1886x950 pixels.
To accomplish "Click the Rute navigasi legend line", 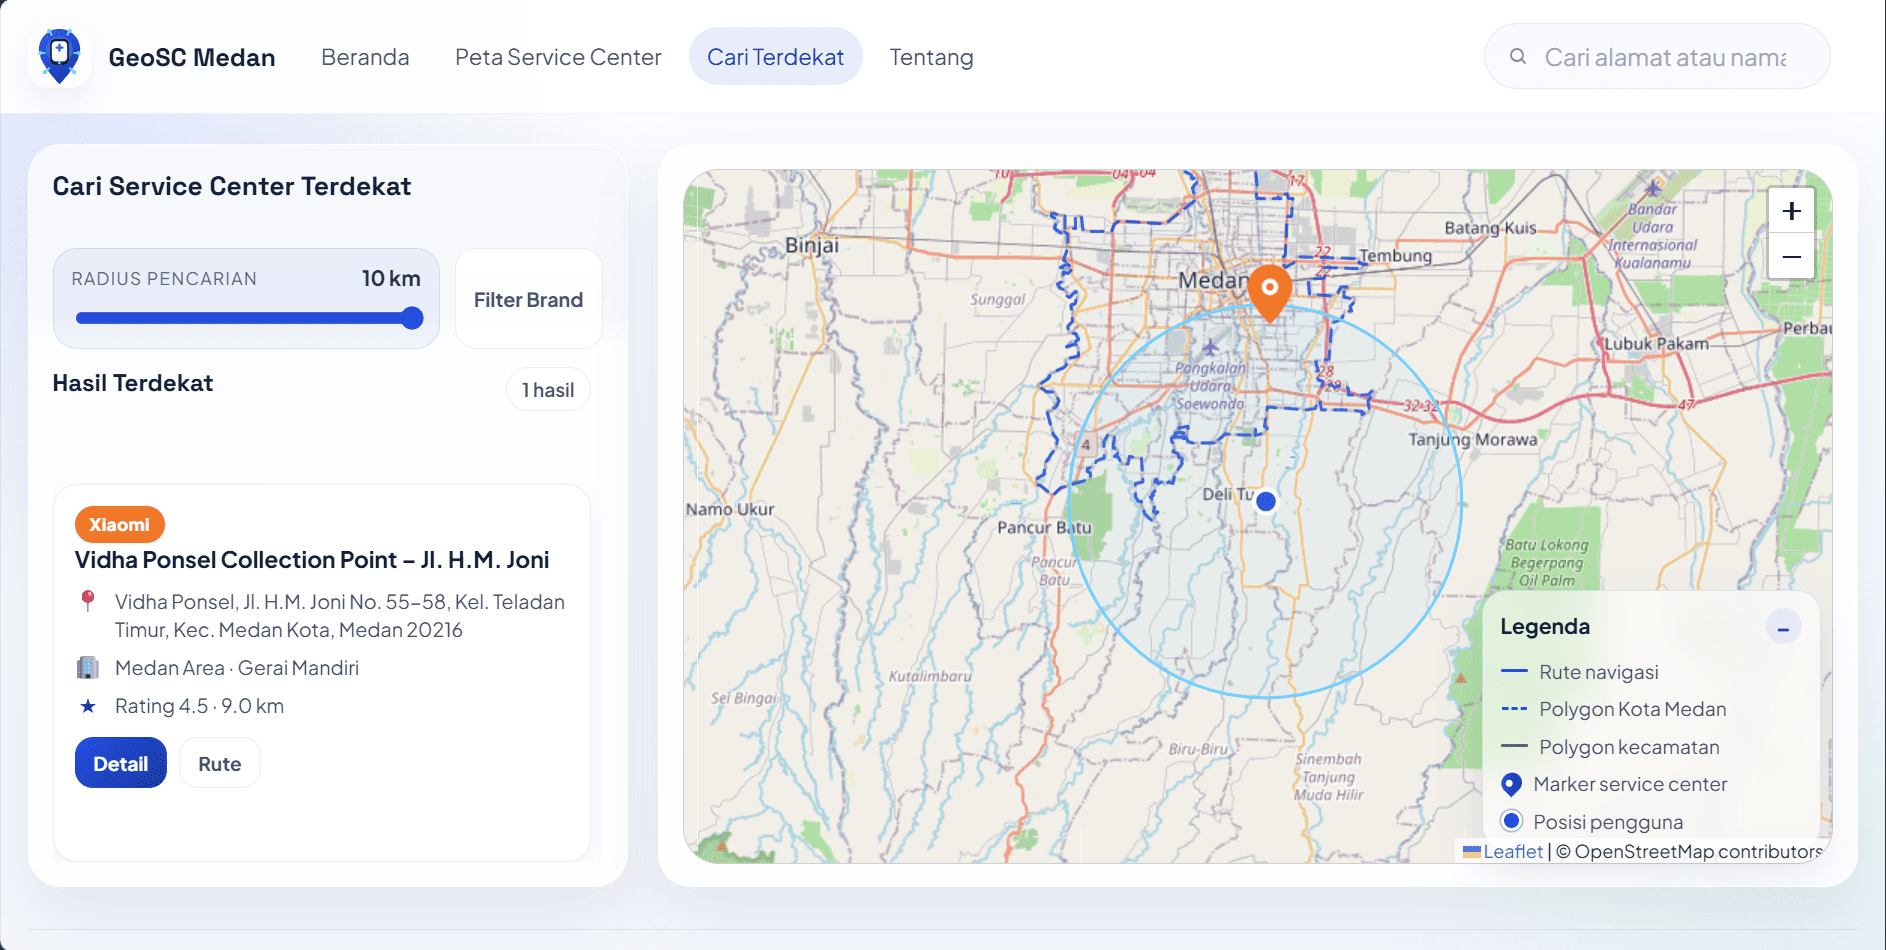I will (1514, 671).
